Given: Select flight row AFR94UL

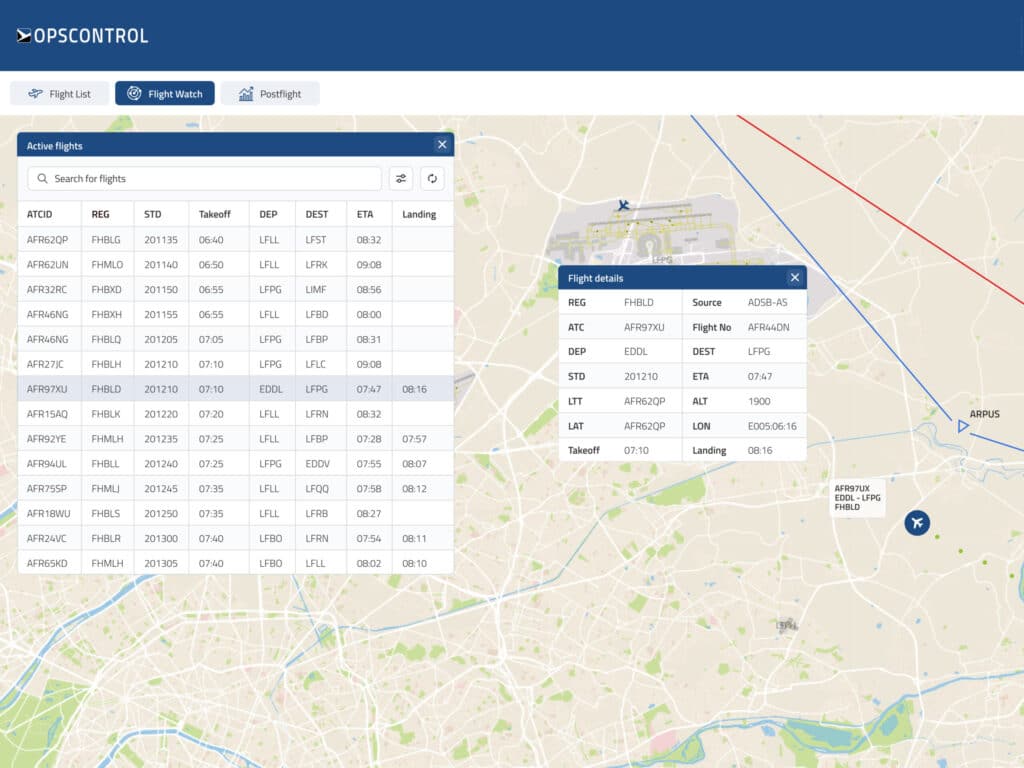Looking at the screenshot, I should click(x=236, y=463).
